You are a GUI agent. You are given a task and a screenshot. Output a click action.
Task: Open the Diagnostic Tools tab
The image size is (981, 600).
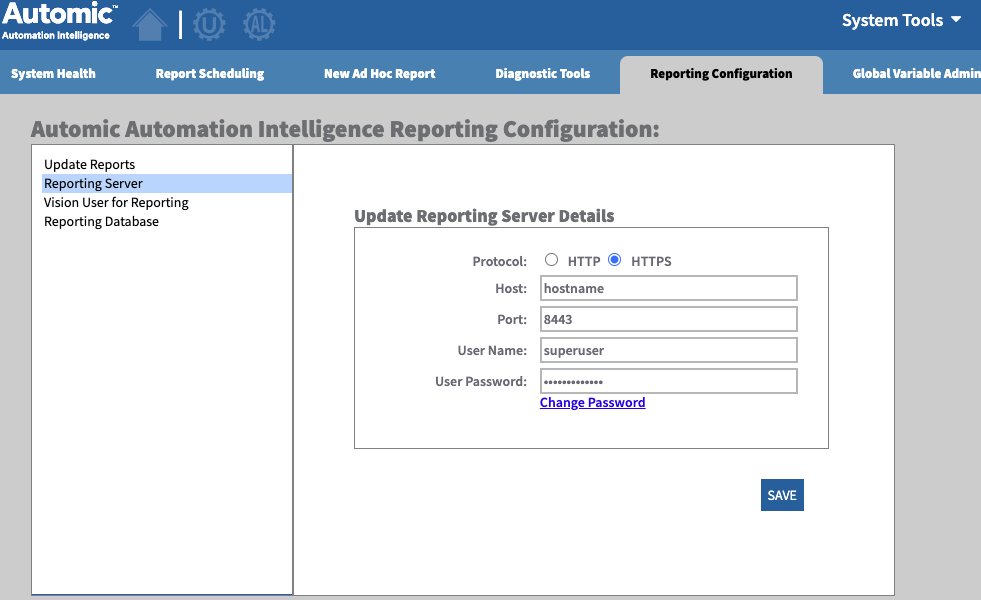[542, 73]
